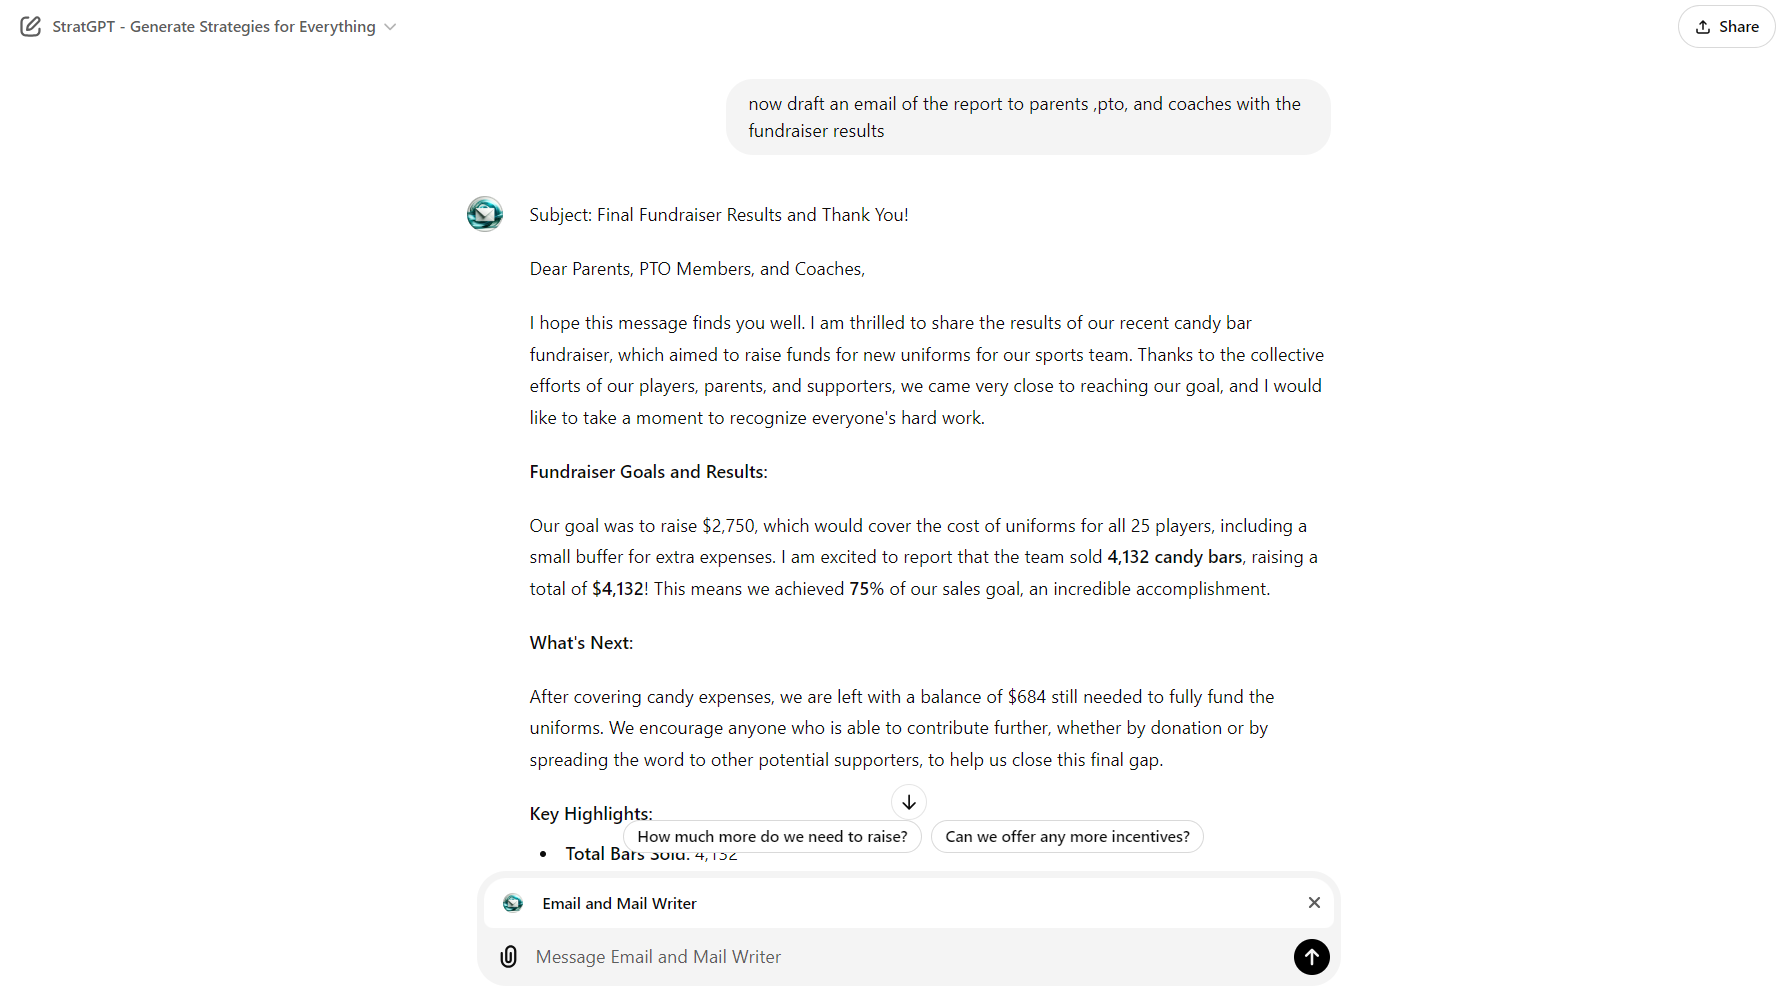Click the user's fundraiser email request bubble

pos(1026,116)
